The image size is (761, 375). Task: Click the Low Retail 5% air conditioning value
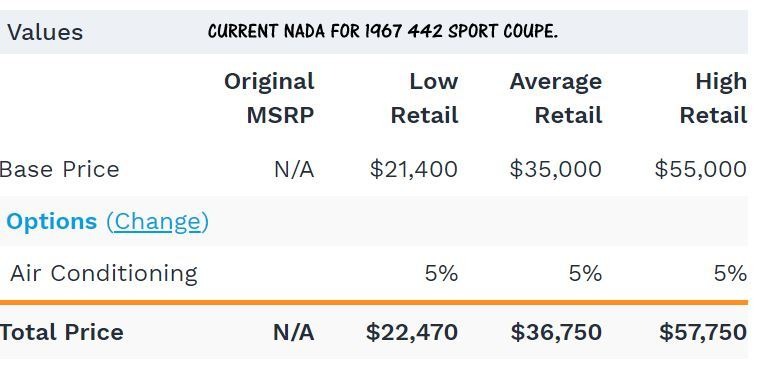[x=441, y=274]
